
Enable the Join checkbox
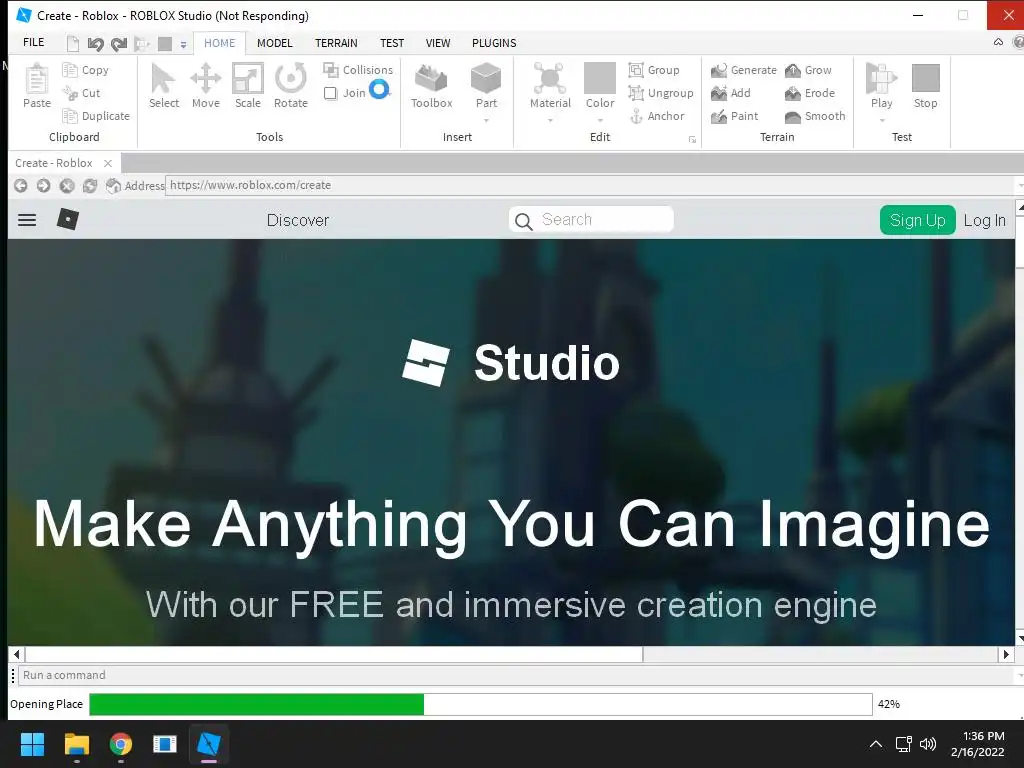point(330,93)
